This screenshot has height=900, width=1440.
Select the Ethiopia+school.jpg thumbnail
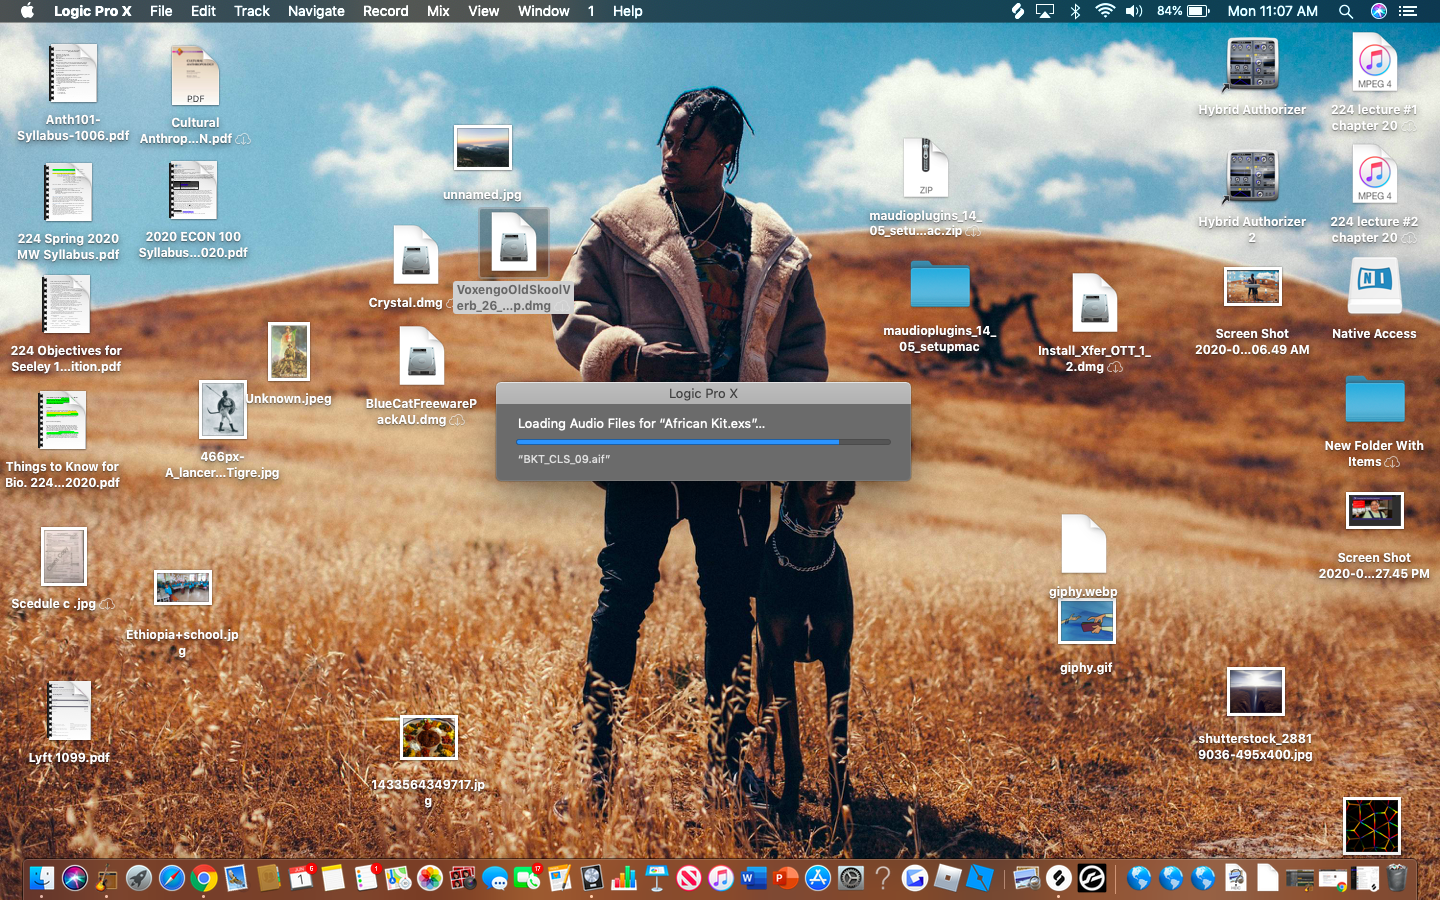(x=183, y=588)
